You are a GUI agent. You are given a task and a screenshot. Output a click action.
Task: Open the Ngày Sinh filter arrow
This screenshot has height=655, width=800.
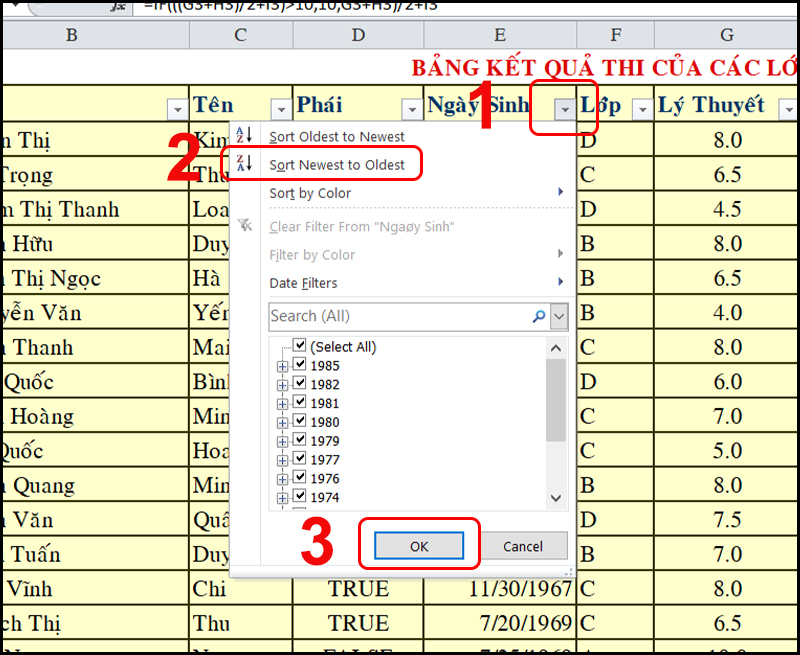pos(565,109)
